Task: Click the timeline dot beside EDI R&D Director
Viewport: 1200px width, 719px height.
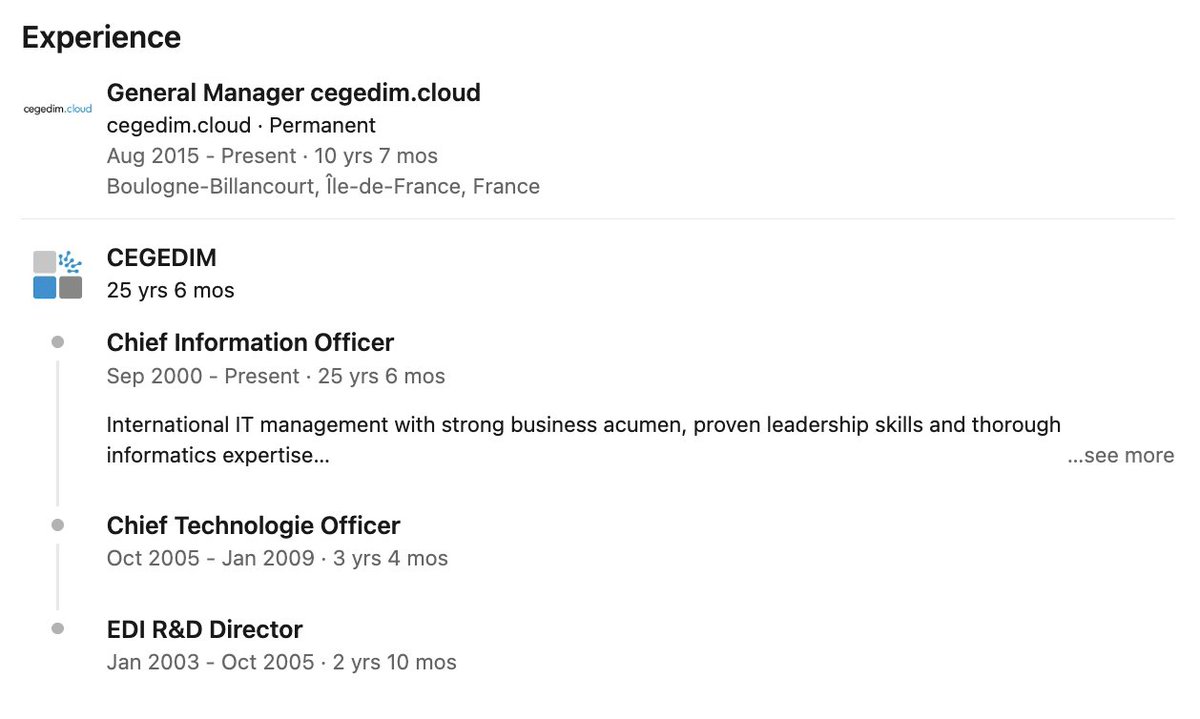Action: click(x=57, y=629)
